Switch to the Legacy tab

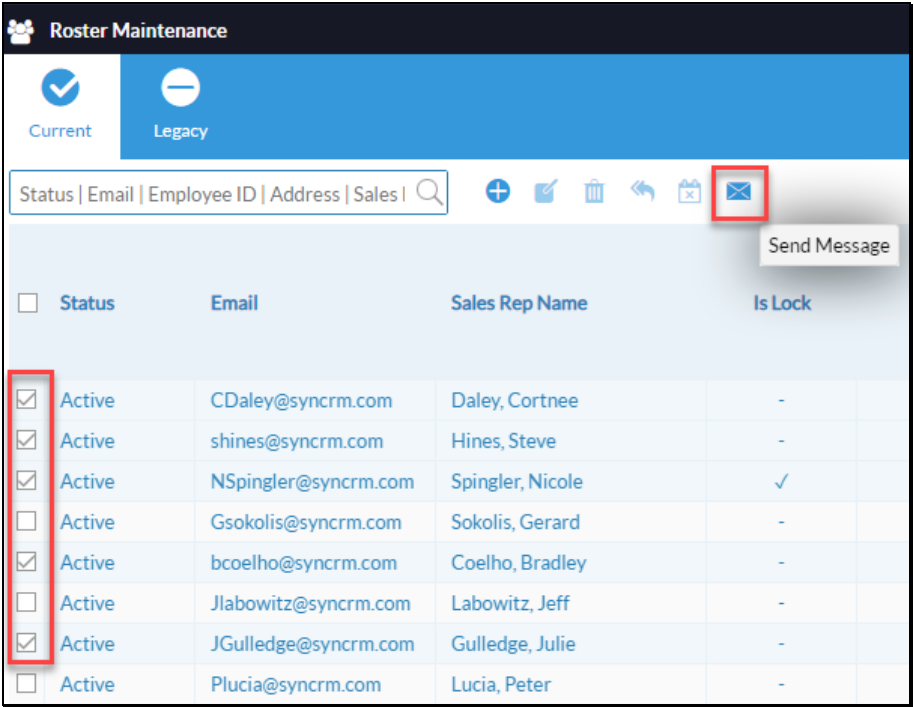(x=181, y=105)
